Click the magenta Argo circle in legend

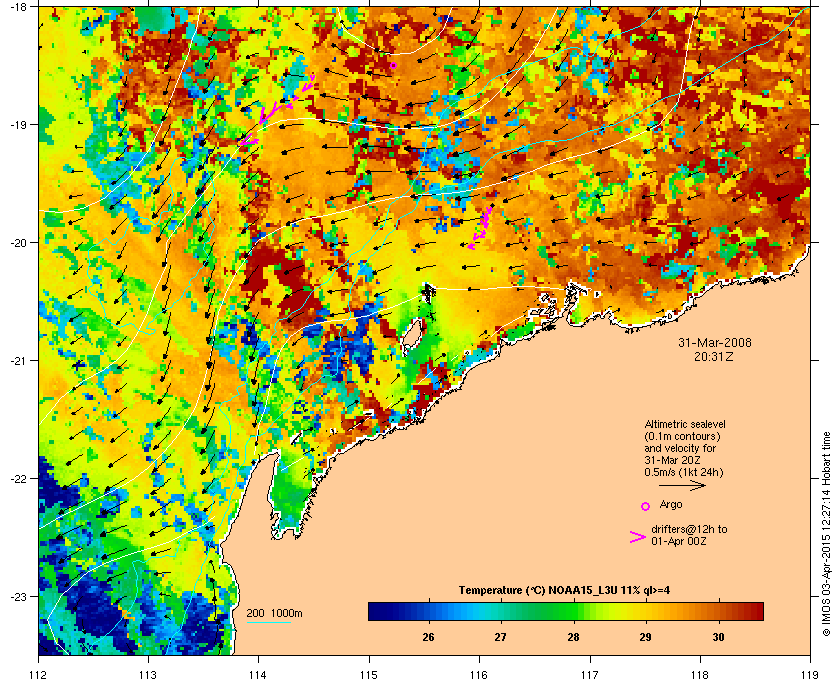pyautogui.click(x=646, y=506)
